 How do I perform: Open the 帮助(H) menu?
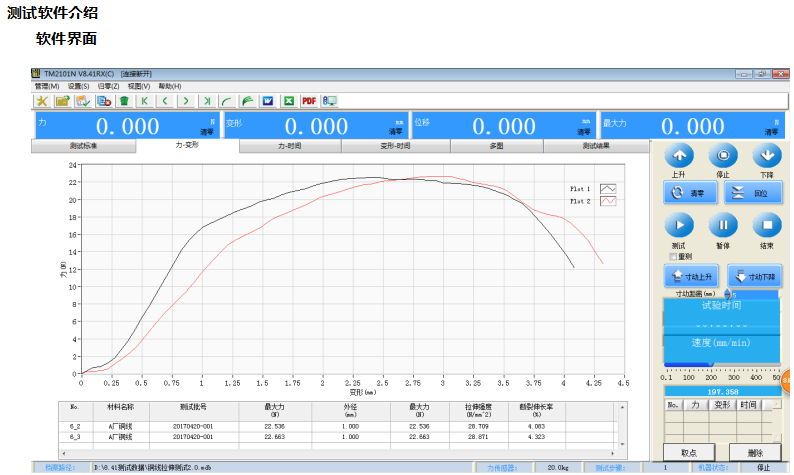tap(170, 87)
